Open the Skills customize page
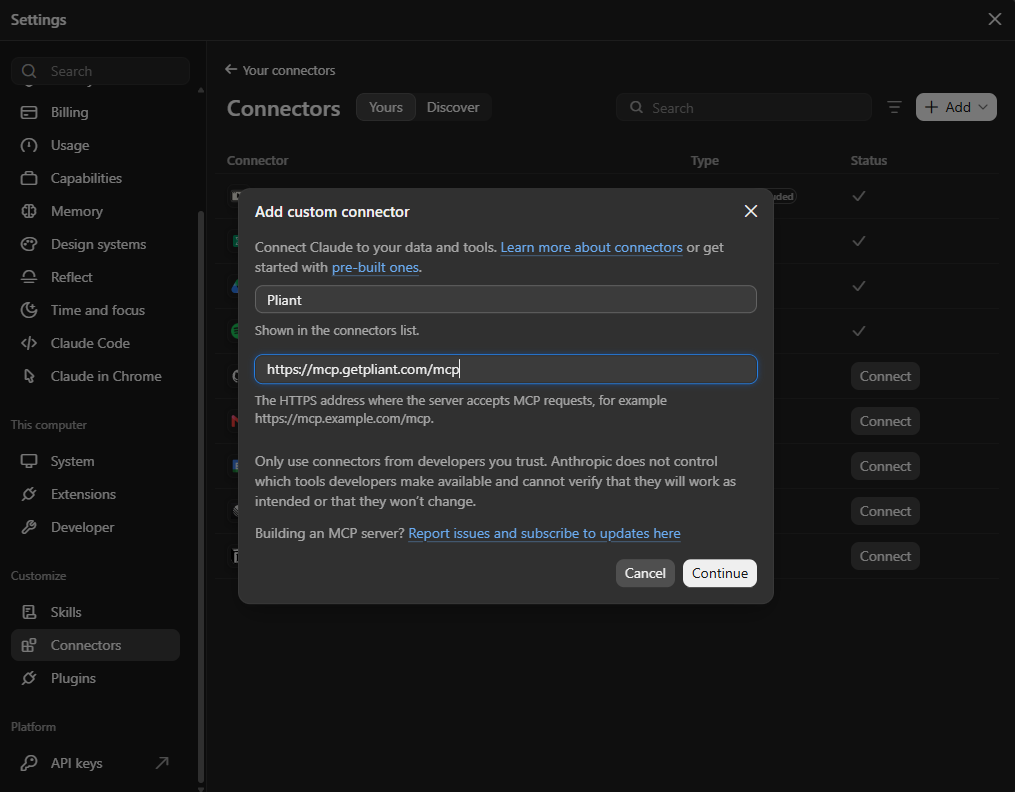The height and width of the screenshot is (792, 1015). pos(66,612)
